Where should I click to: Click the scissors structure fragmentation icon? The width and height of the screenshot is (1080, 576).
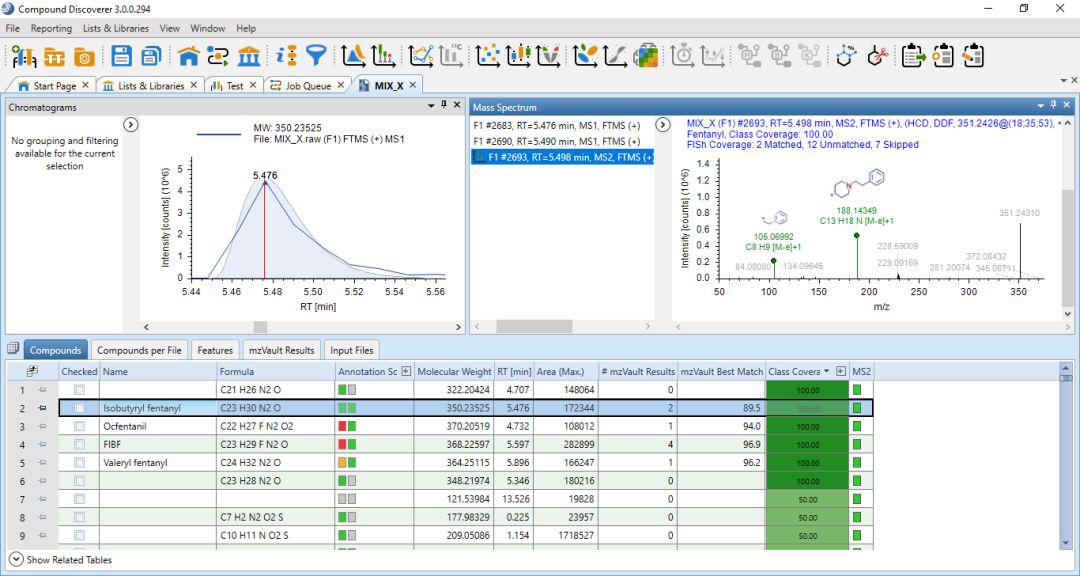878,56
